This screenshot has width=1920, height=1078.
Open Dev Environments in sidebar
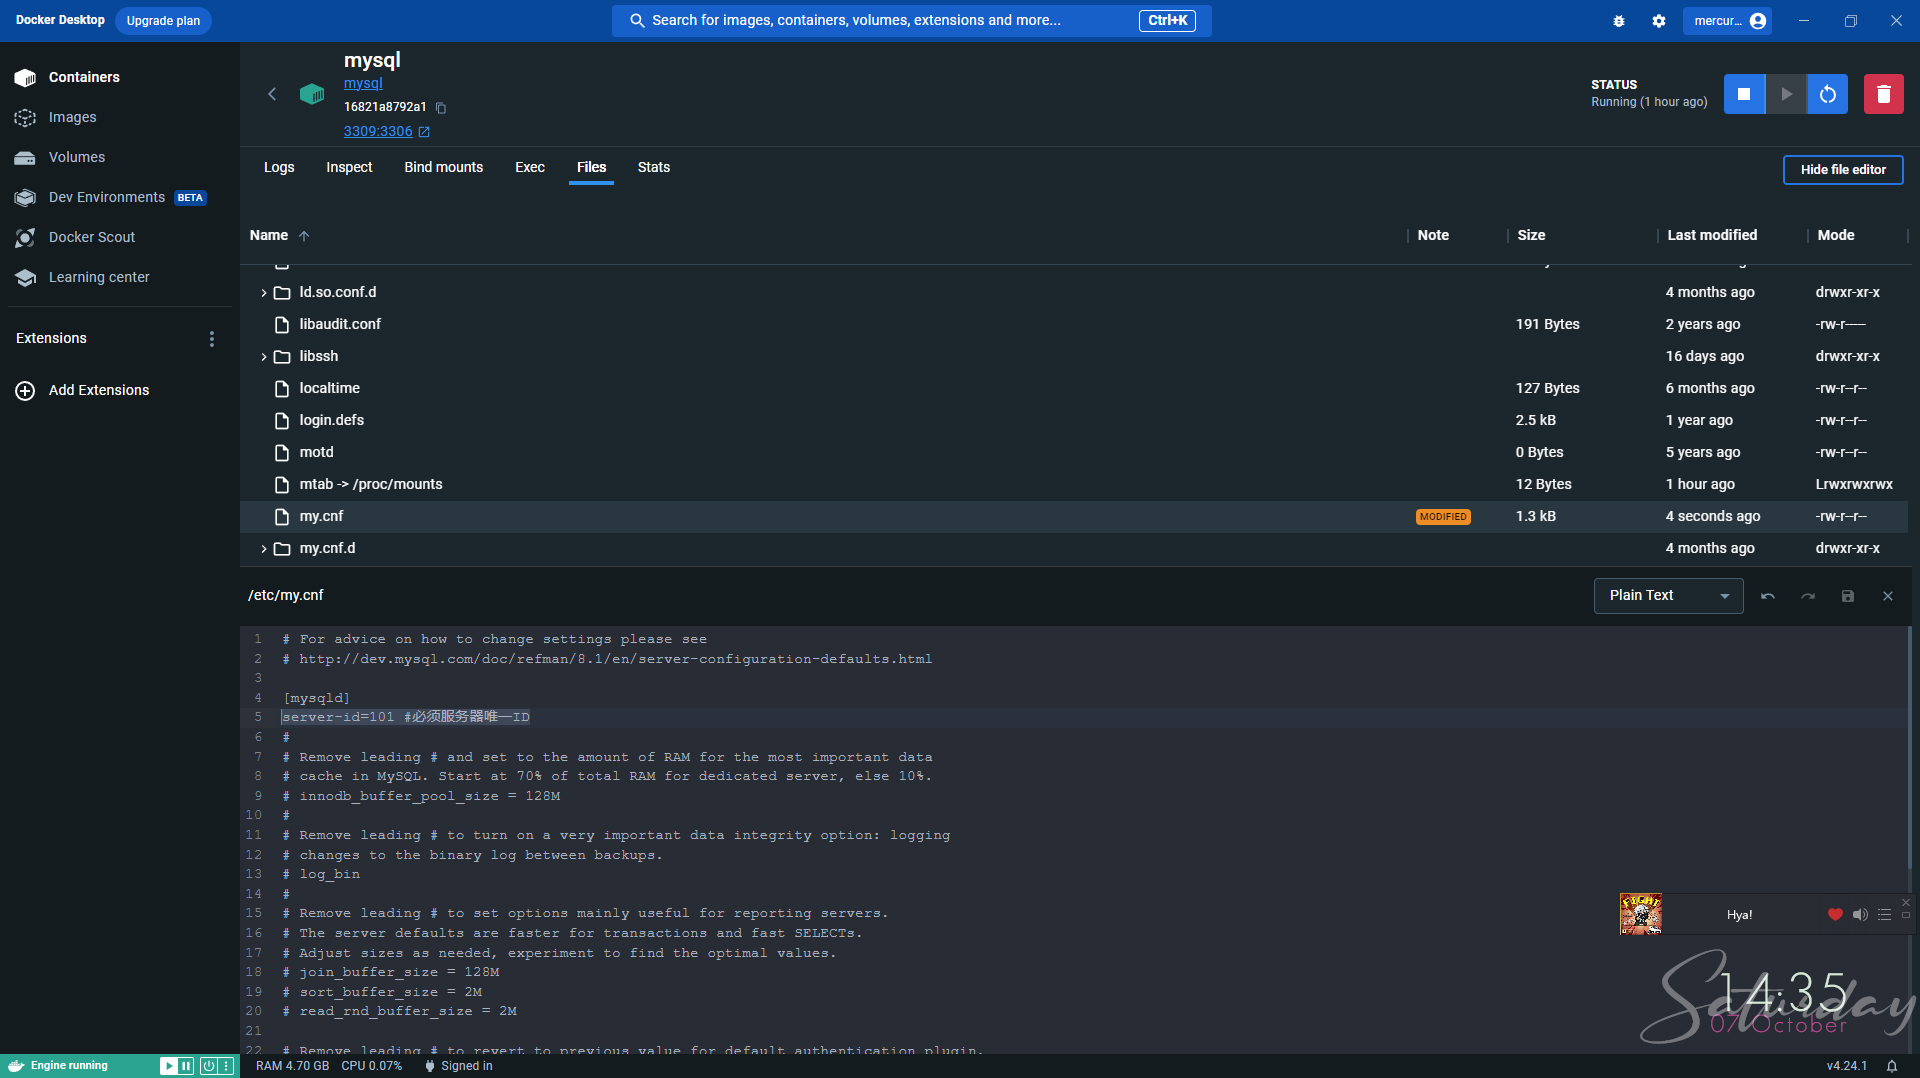pyautogui.click(x=120, y=198)
